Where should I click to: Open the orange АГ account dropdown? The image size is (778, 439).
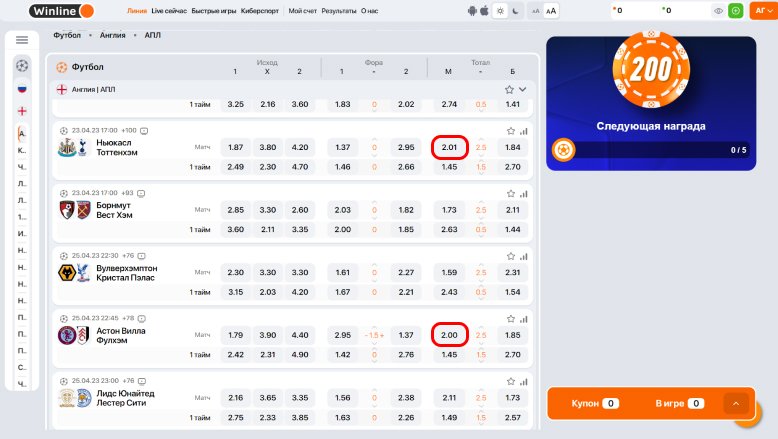click(x=760, y=11)
